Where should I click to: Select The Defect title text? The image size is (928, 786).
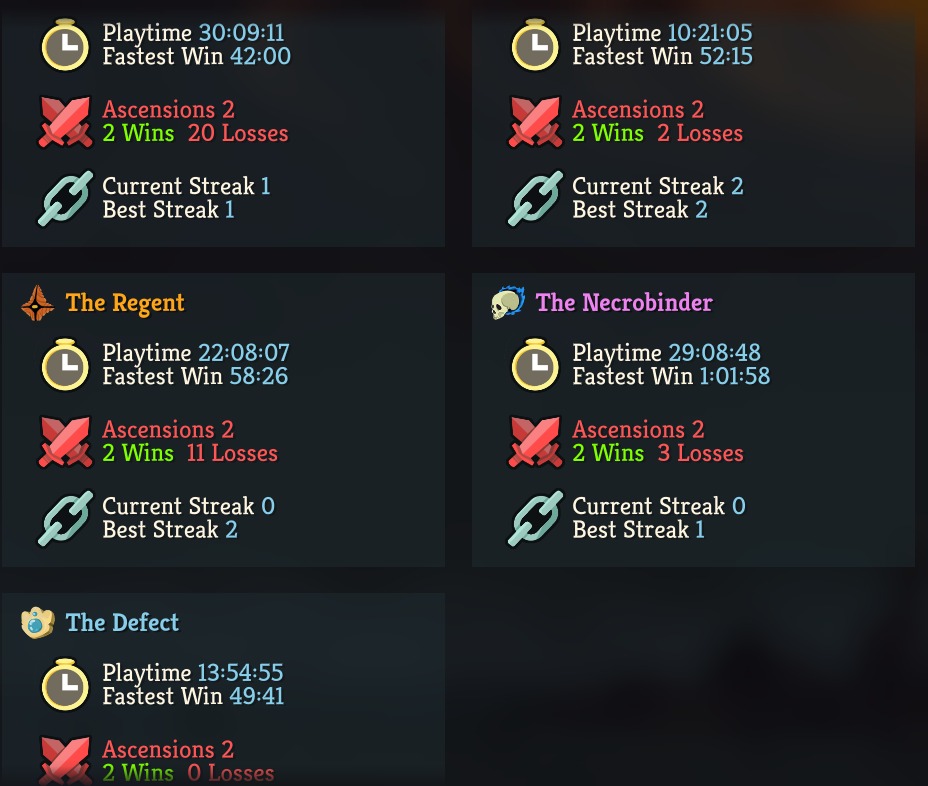[122, 623]
